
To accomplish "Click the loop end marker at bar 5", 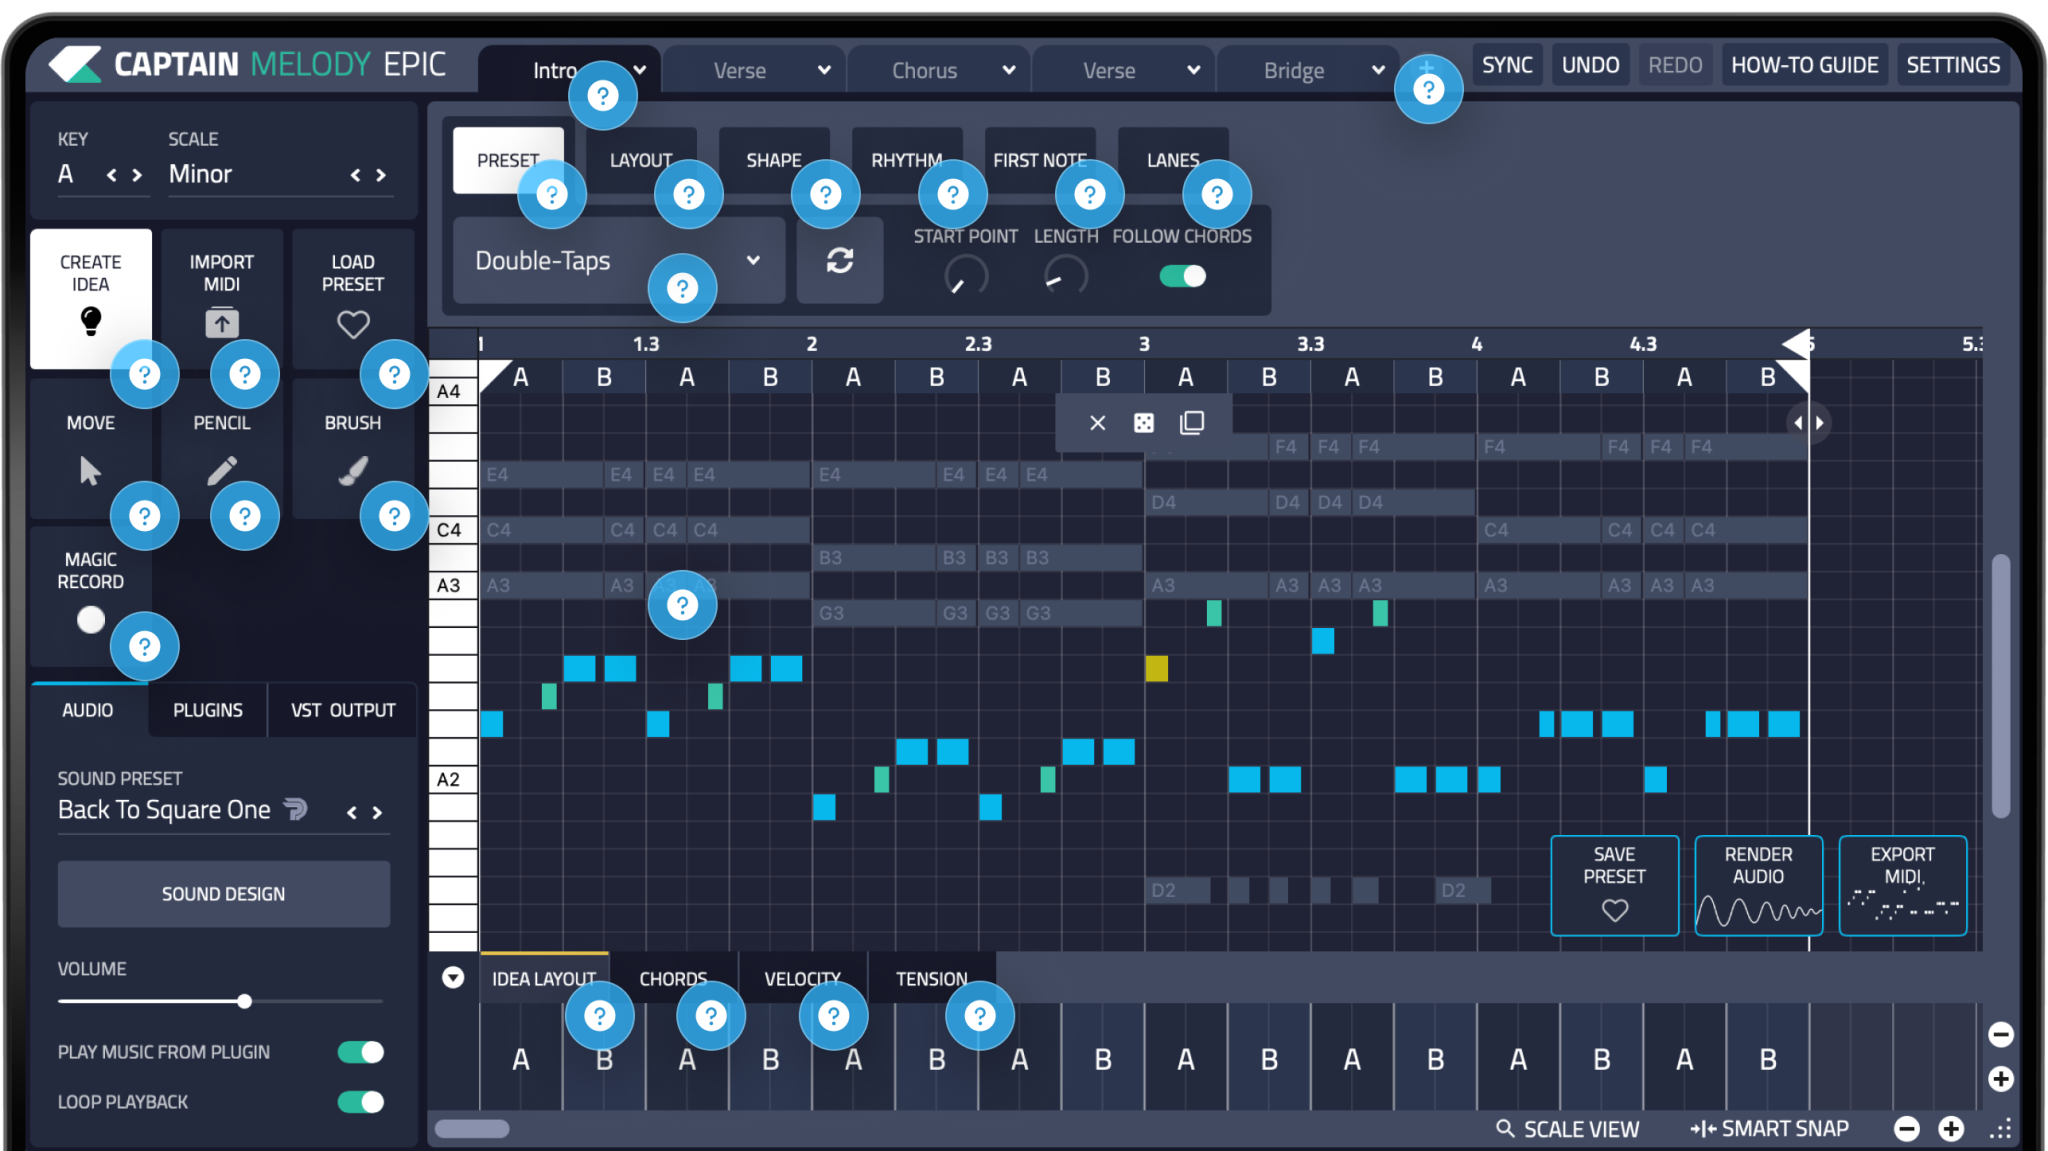I will (x=1797, y=343).
